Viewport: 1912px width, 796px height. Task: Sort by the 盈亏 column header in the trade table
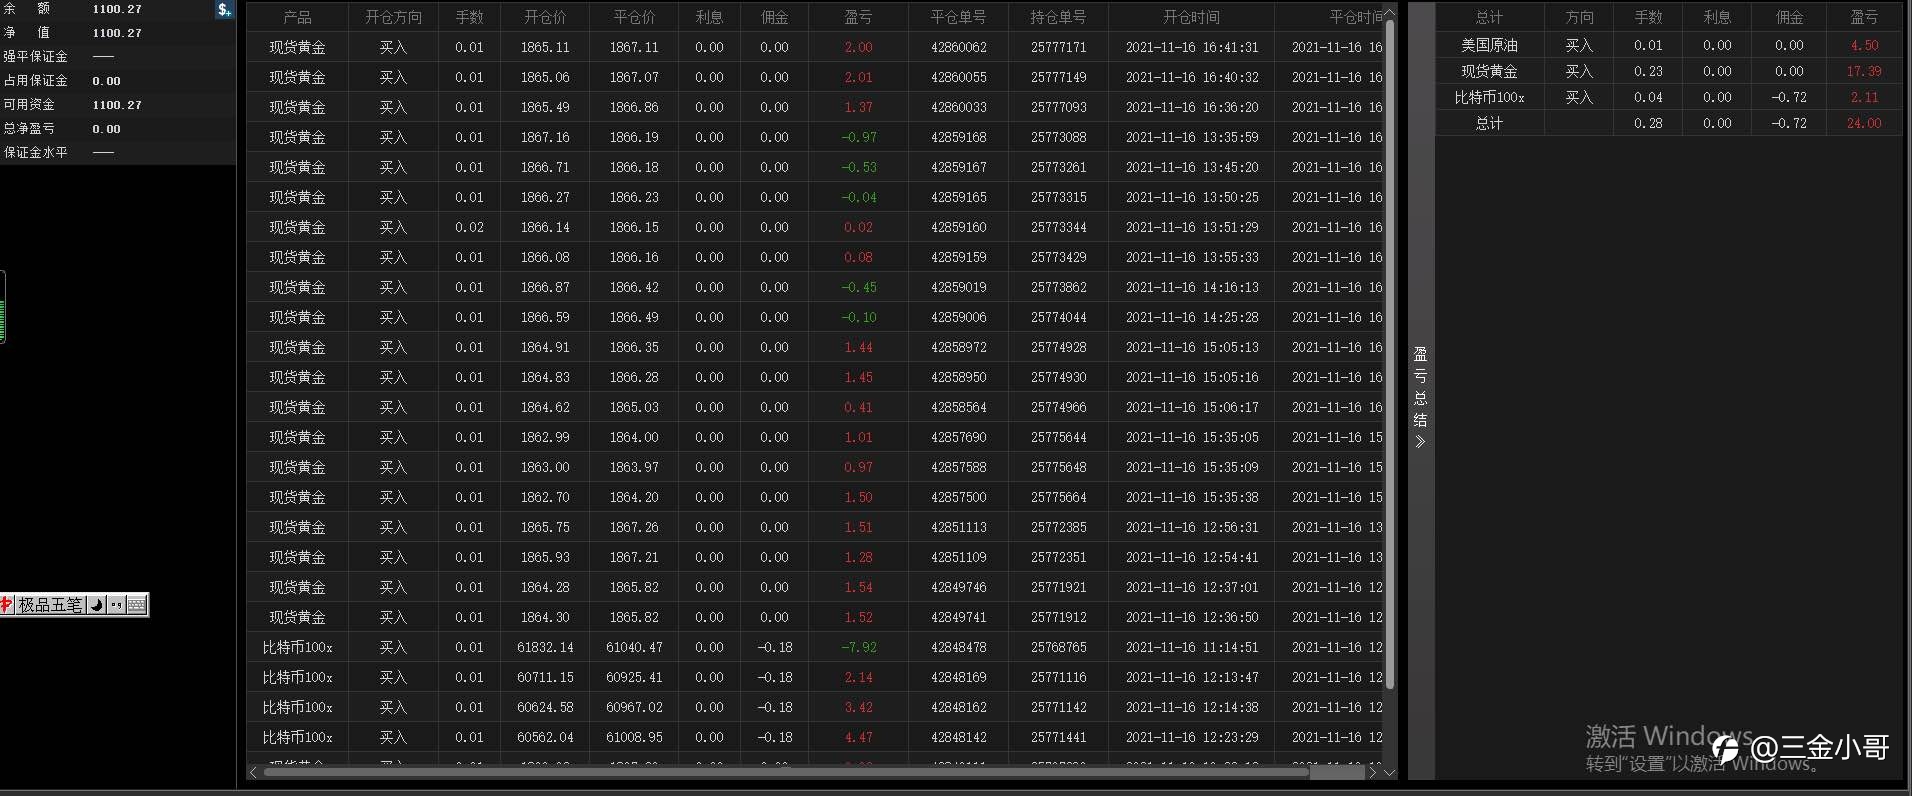[858, 17]
